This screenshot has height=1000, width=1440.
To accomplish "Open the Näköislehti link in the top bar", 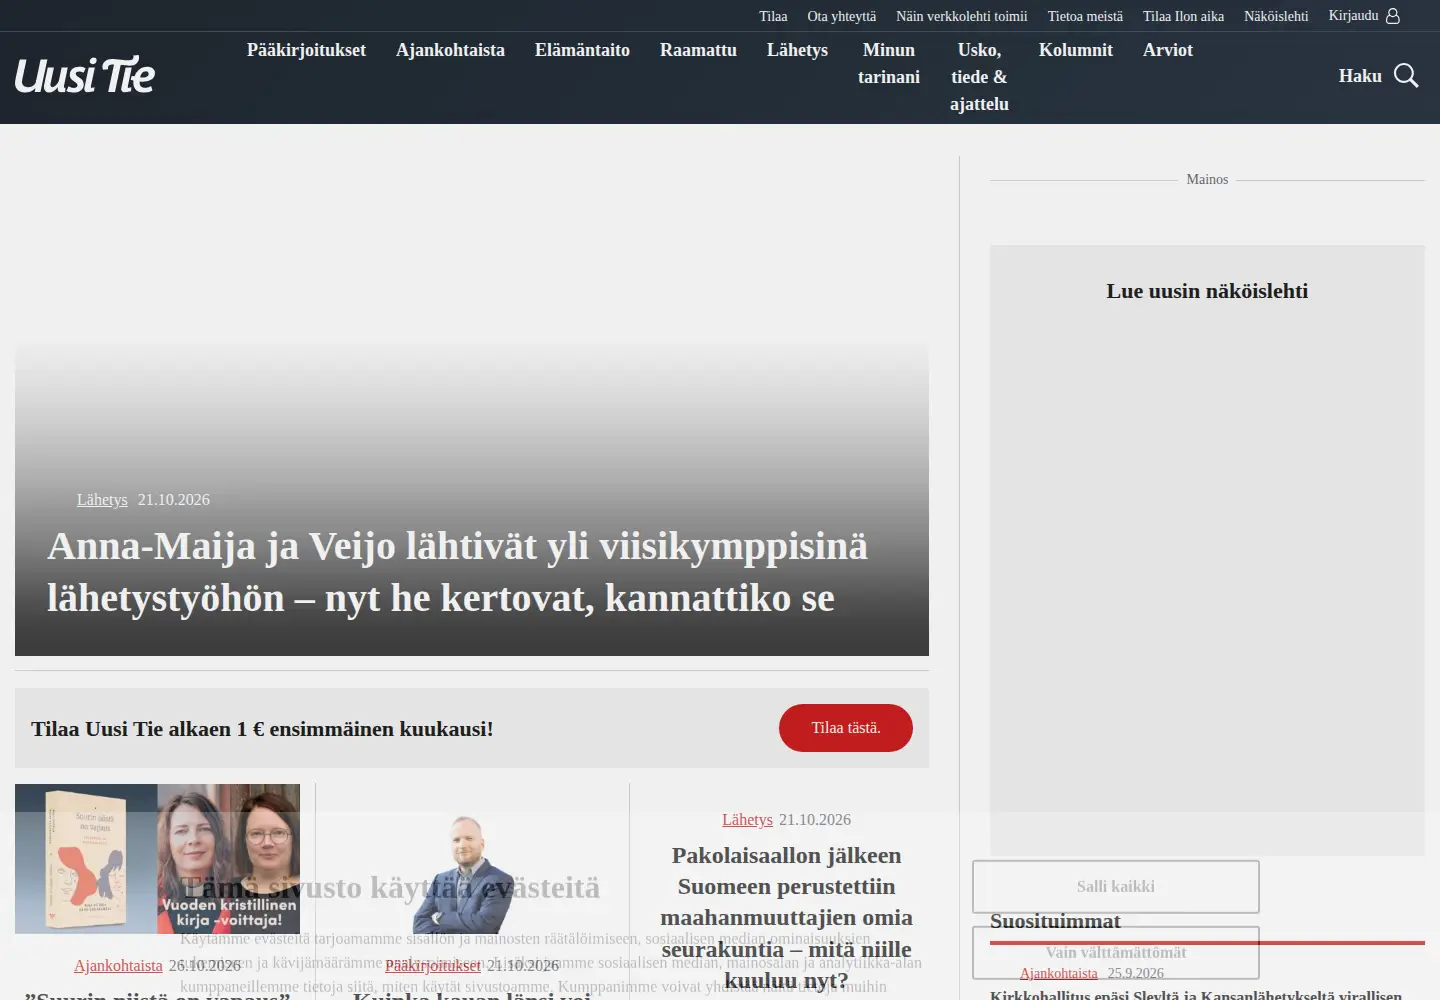I will click(1276, 16).
